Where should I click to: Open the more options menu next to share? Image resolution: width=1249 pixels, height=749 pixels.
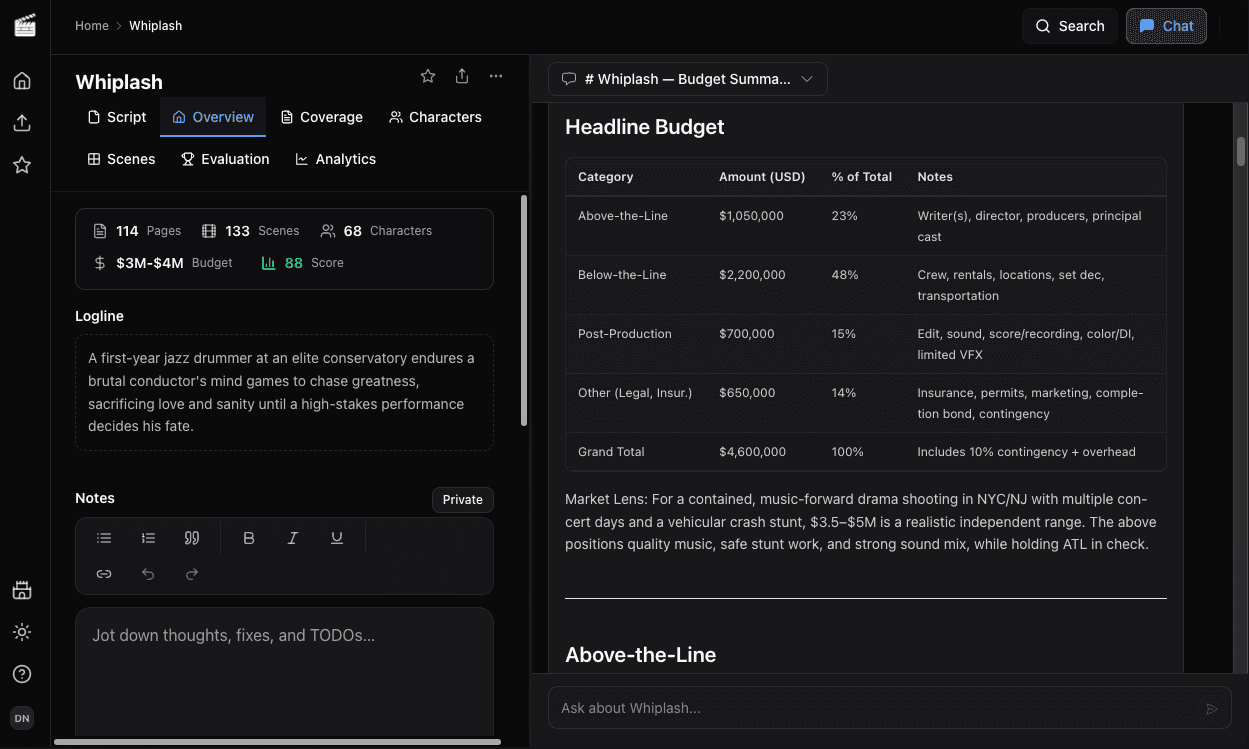[496, 76]
